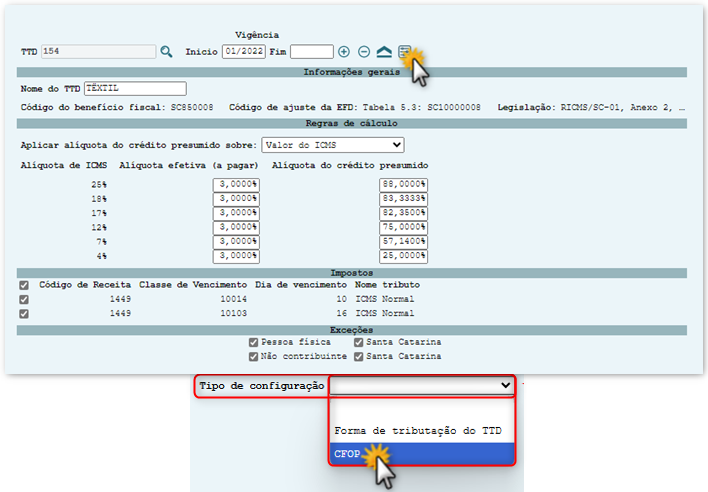Image resolution: width=708 pixels, height=492 pixels.
Task: Click the plus icon to add Vigência
Action: coord(344,51)
